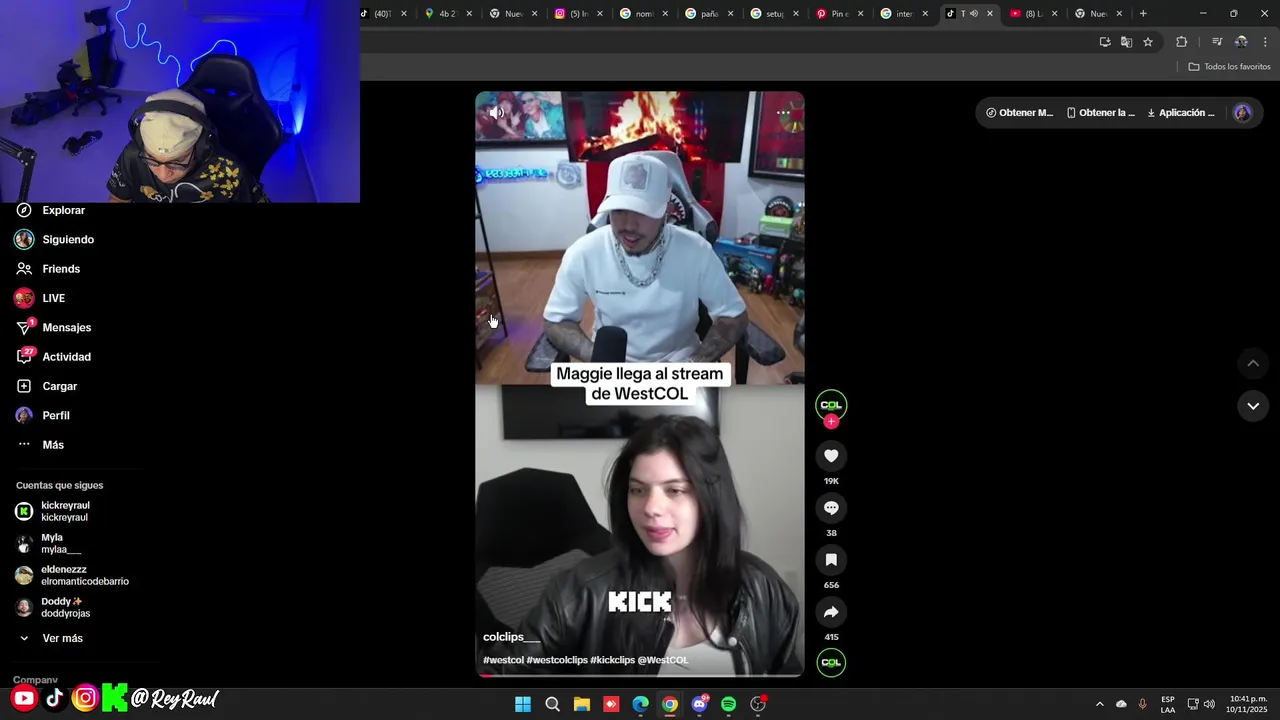Viewport: 1280px width, 720px height.
Task: Go to the Siguiendo feed
Action: point(56,239)
